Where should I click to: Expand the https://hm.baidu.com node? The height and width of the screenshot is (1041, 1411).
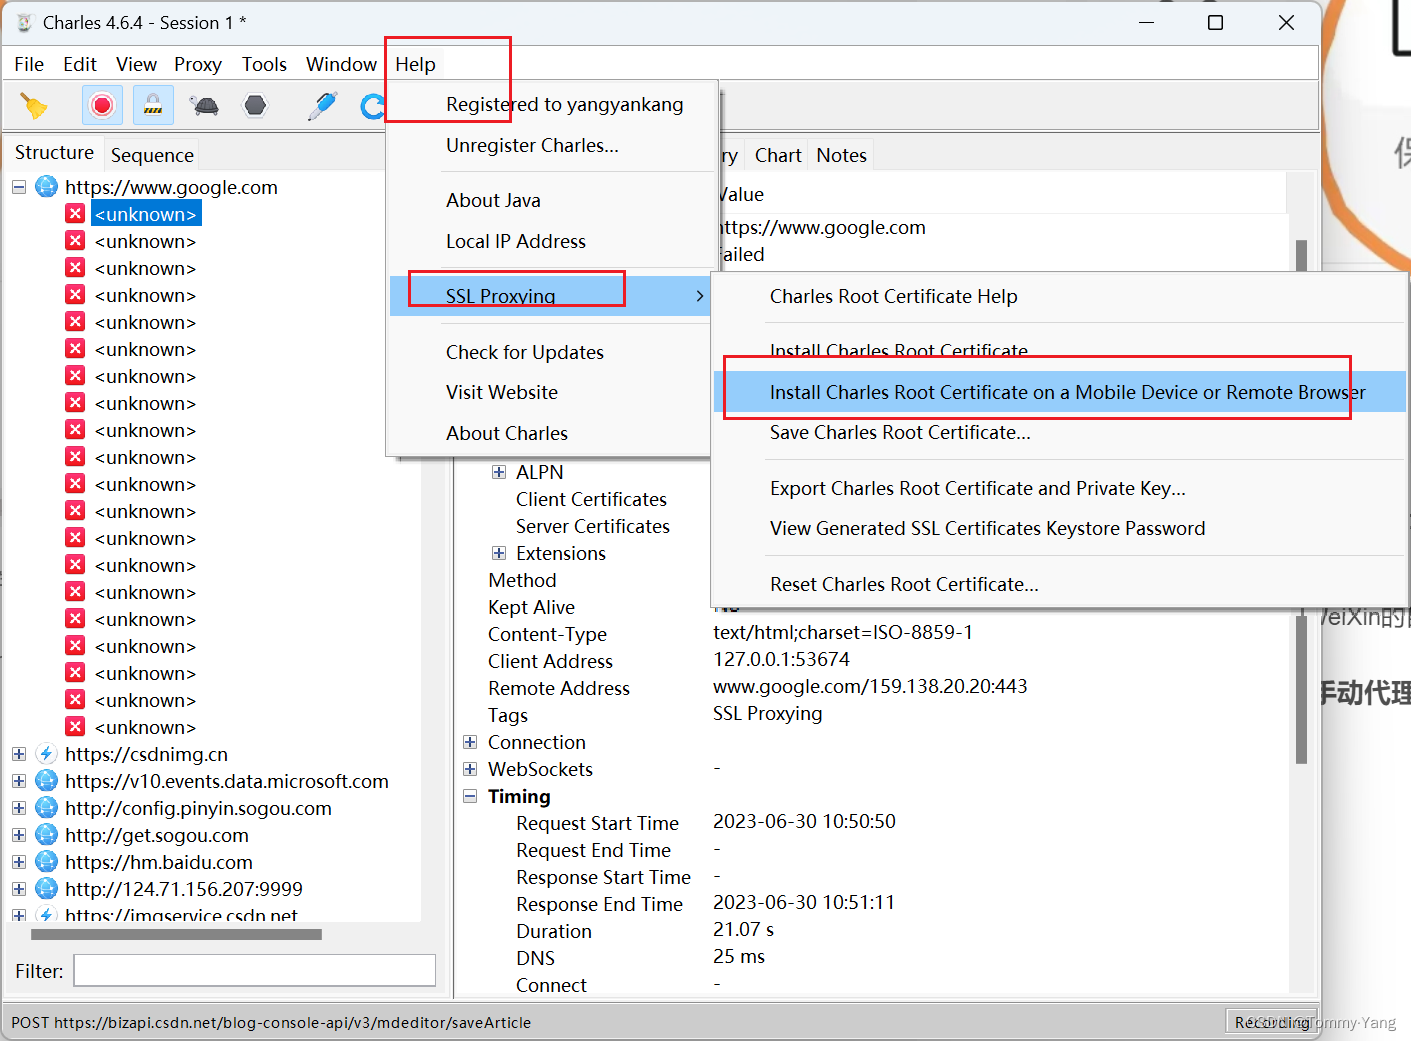19,862
